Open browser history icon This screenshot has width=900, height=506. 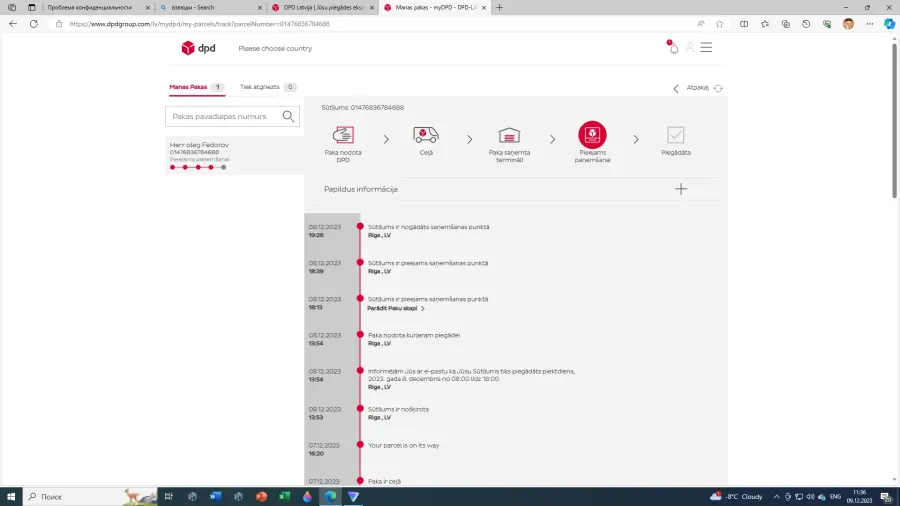806,24
